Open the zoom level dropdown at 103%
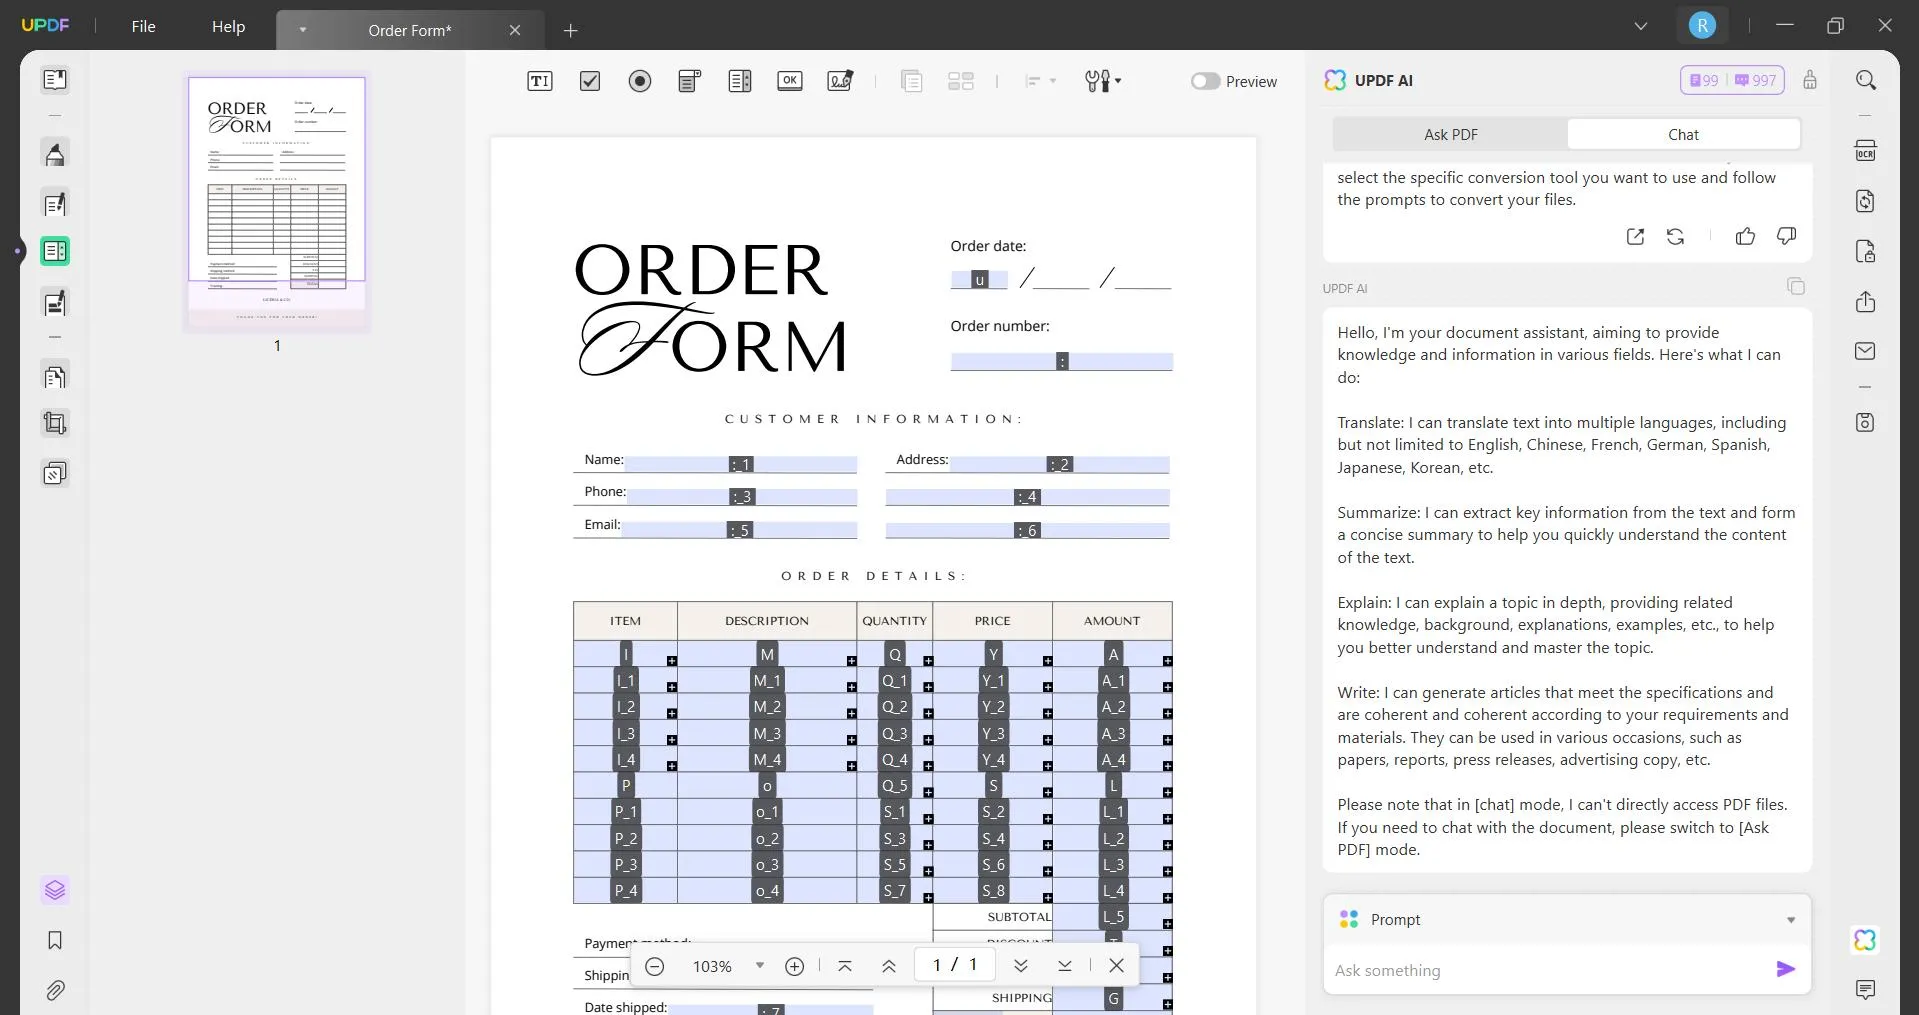The height and width of the screenshot is (1015, 1919). point(760,966)
